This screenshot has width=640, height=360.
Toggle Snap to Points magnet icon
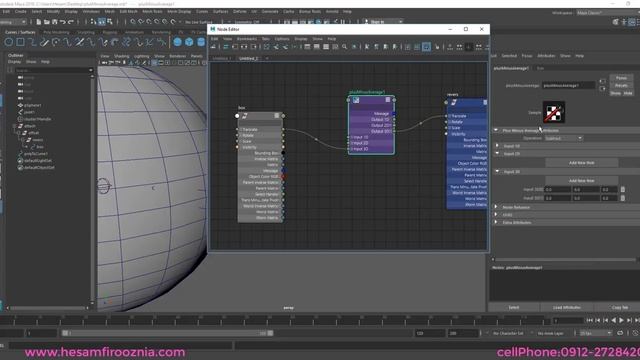click(x=149, y=22)
